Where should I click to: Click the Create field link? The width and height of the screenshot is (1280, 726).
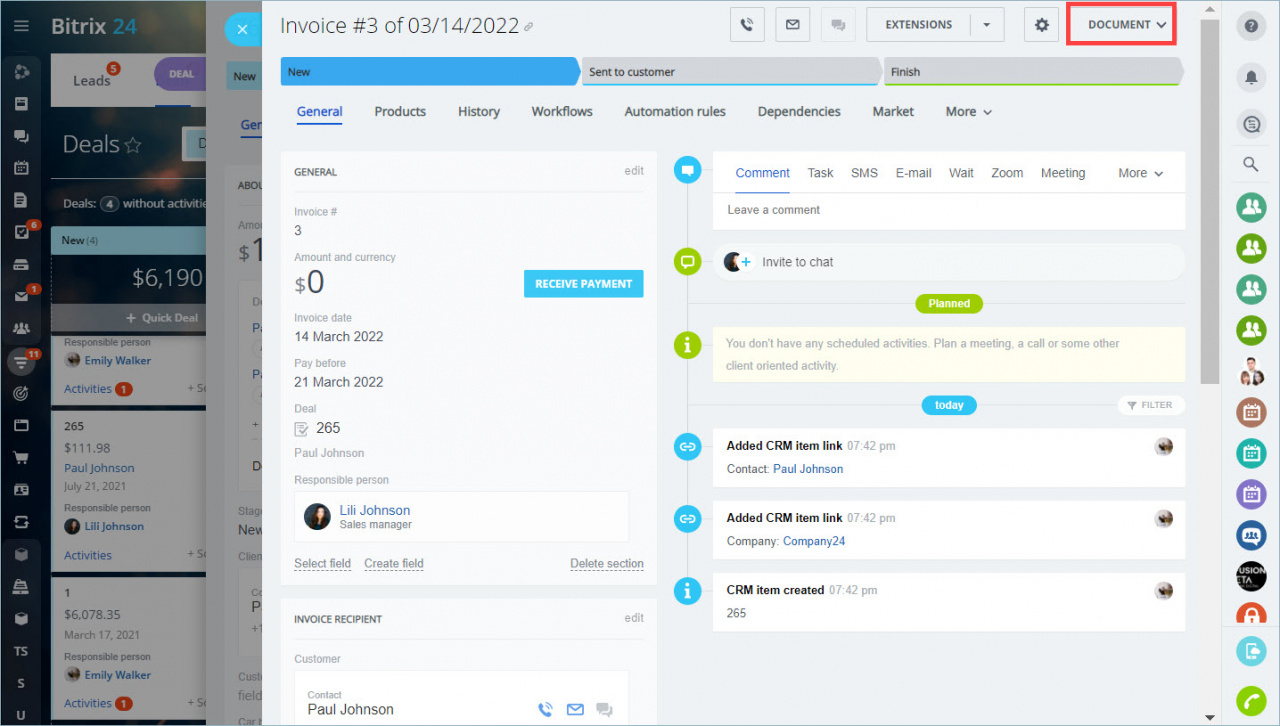click(x=394, y=564)
